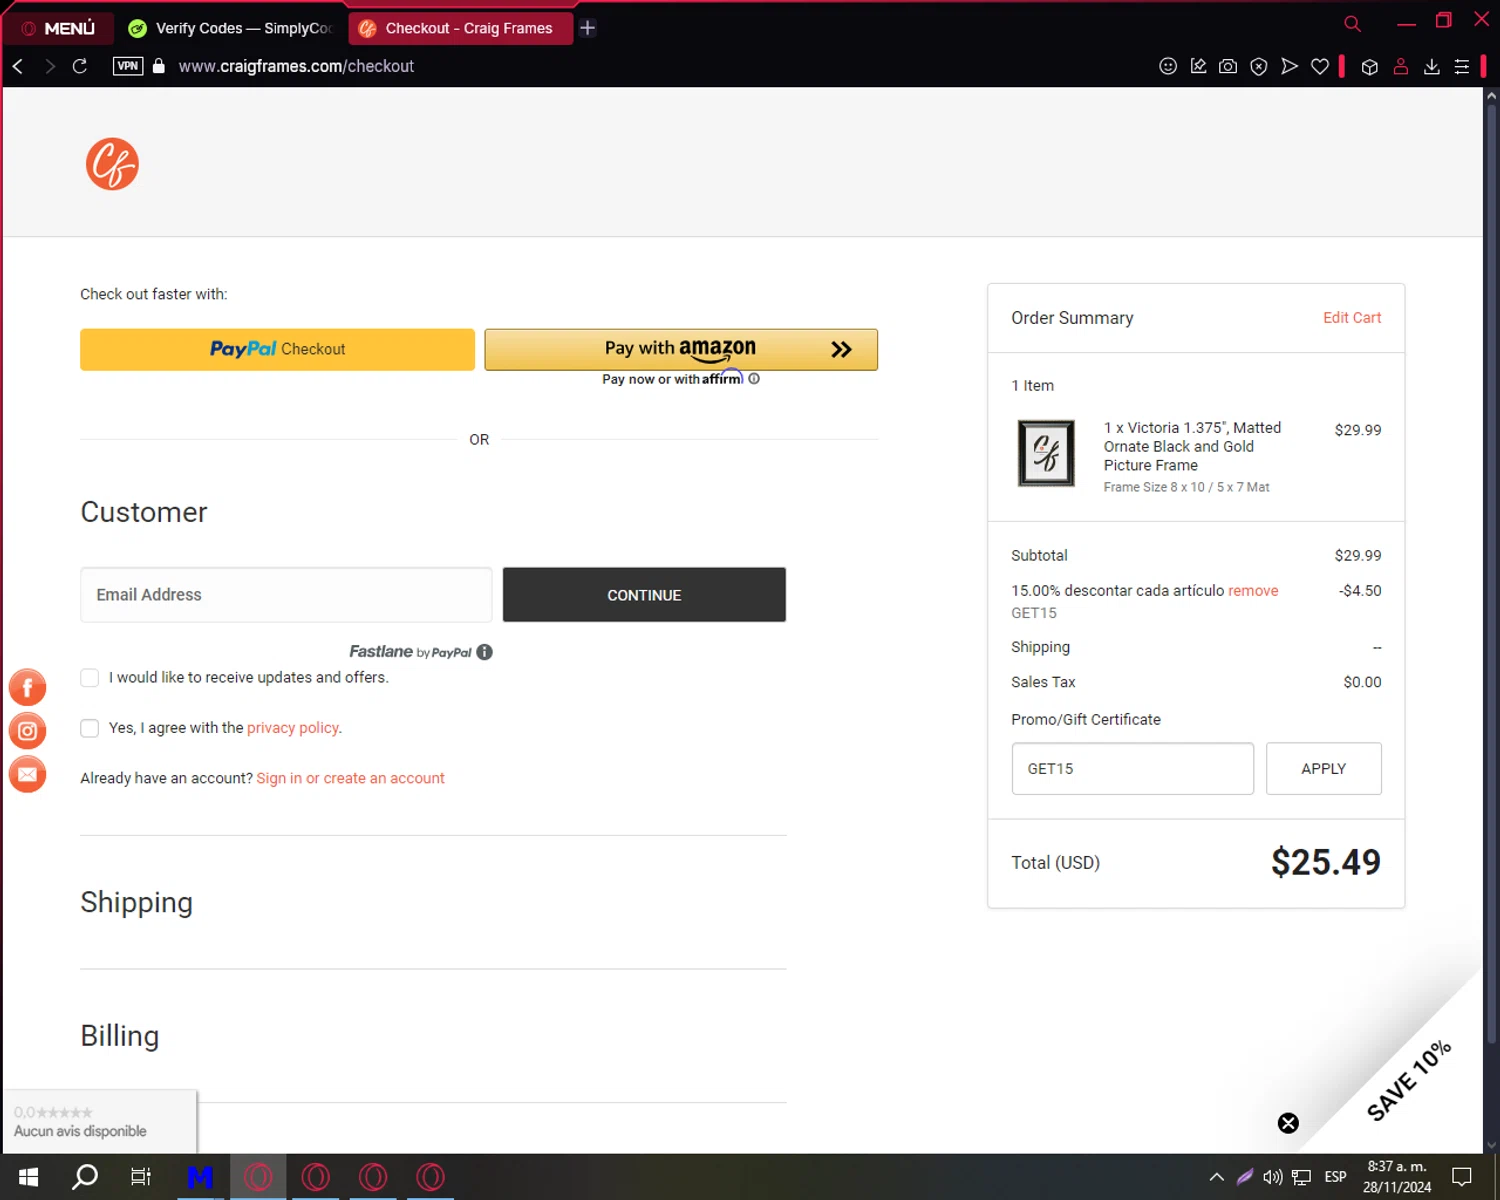Image resolution: width=1500 pixels, height=1200 pixels.
Task: Open Facebook social icon
Action: click(27, 687)
